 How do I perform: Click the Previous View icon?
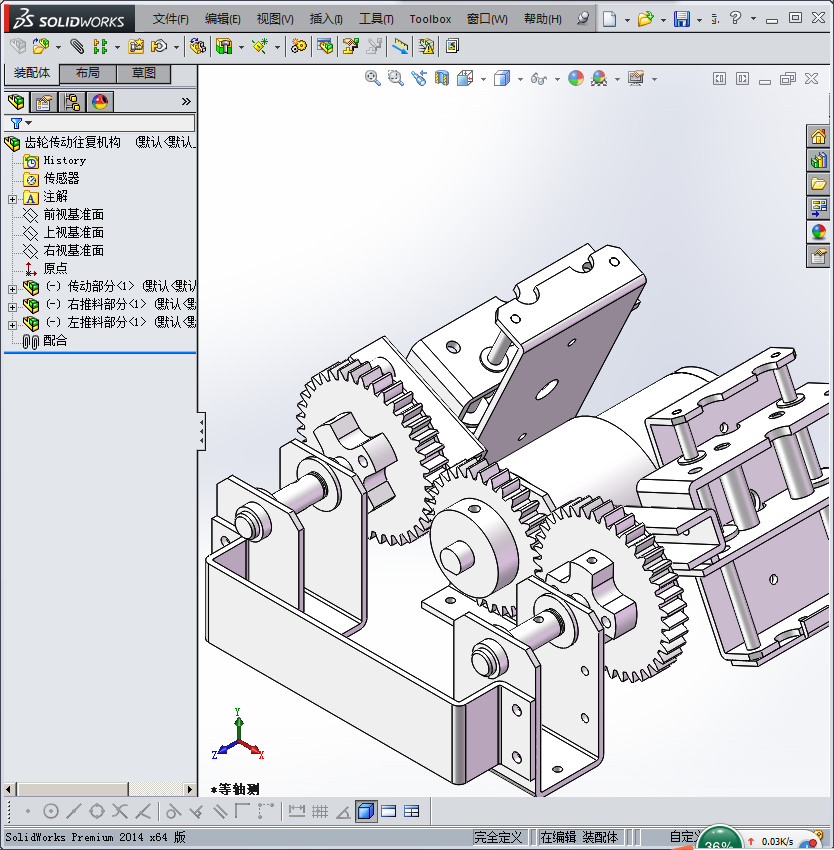419,79
